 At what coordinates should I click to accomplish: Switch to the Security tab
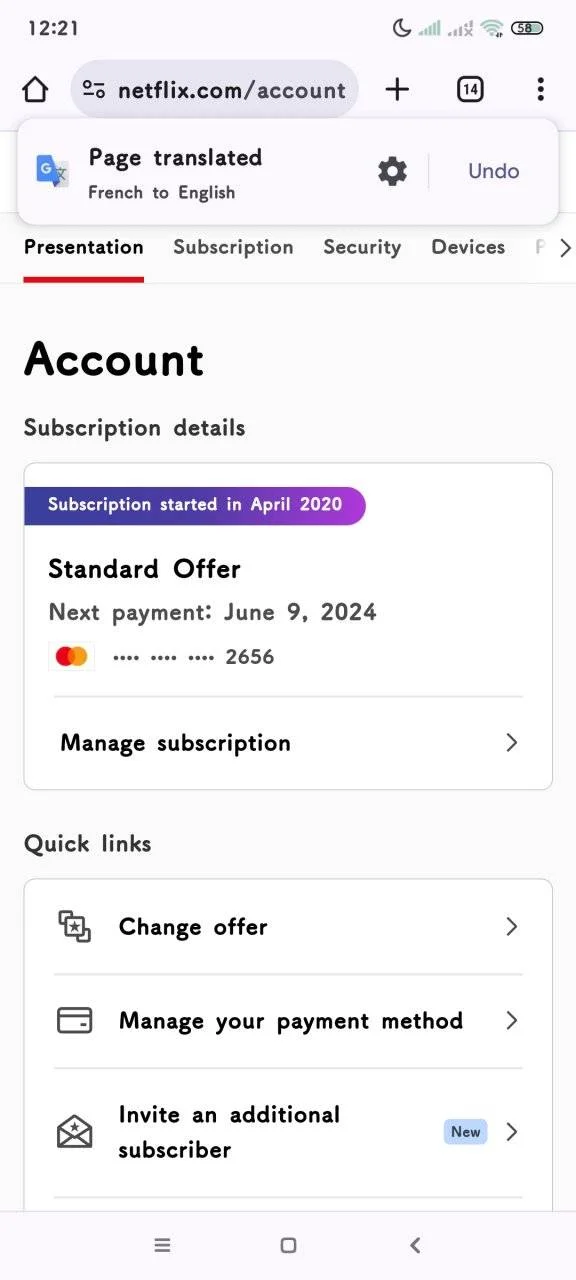[362, 247]
